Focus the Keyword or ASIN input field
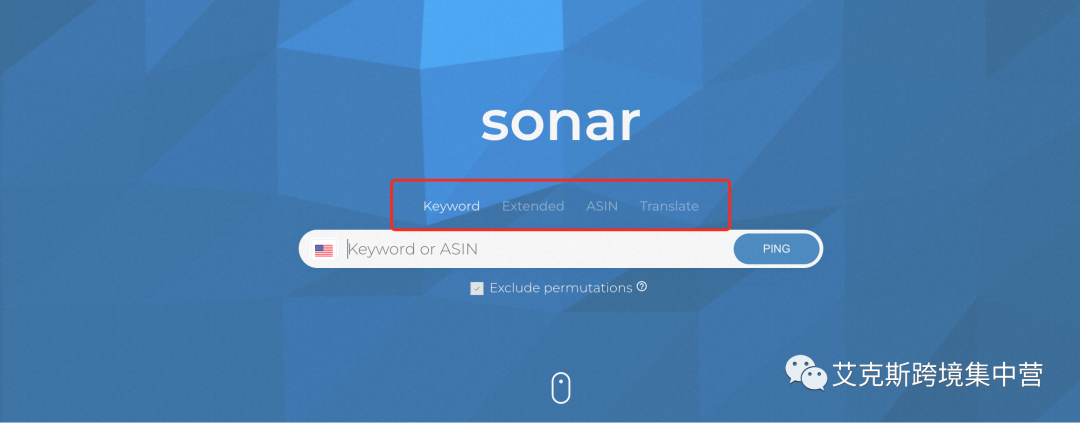Image resolution: width=1080 pixels, height=423 pixels. click(535, 250)
